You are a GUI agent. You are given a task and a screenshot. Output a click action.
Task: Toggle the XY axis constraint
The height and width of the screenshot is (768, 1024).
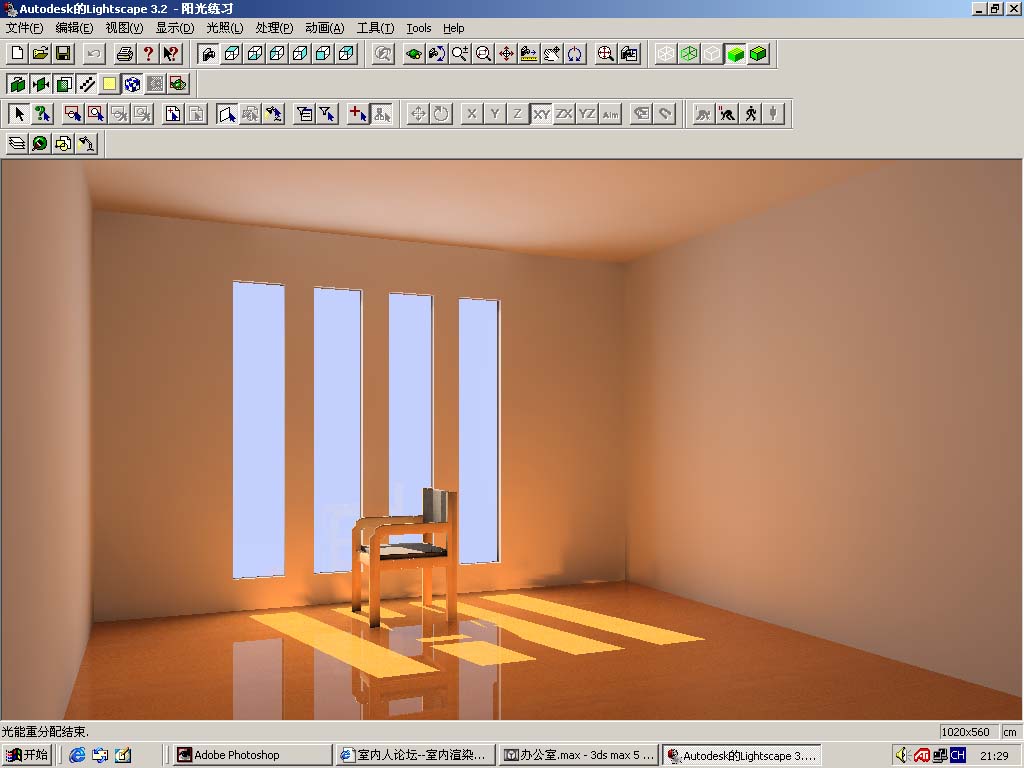541,114
